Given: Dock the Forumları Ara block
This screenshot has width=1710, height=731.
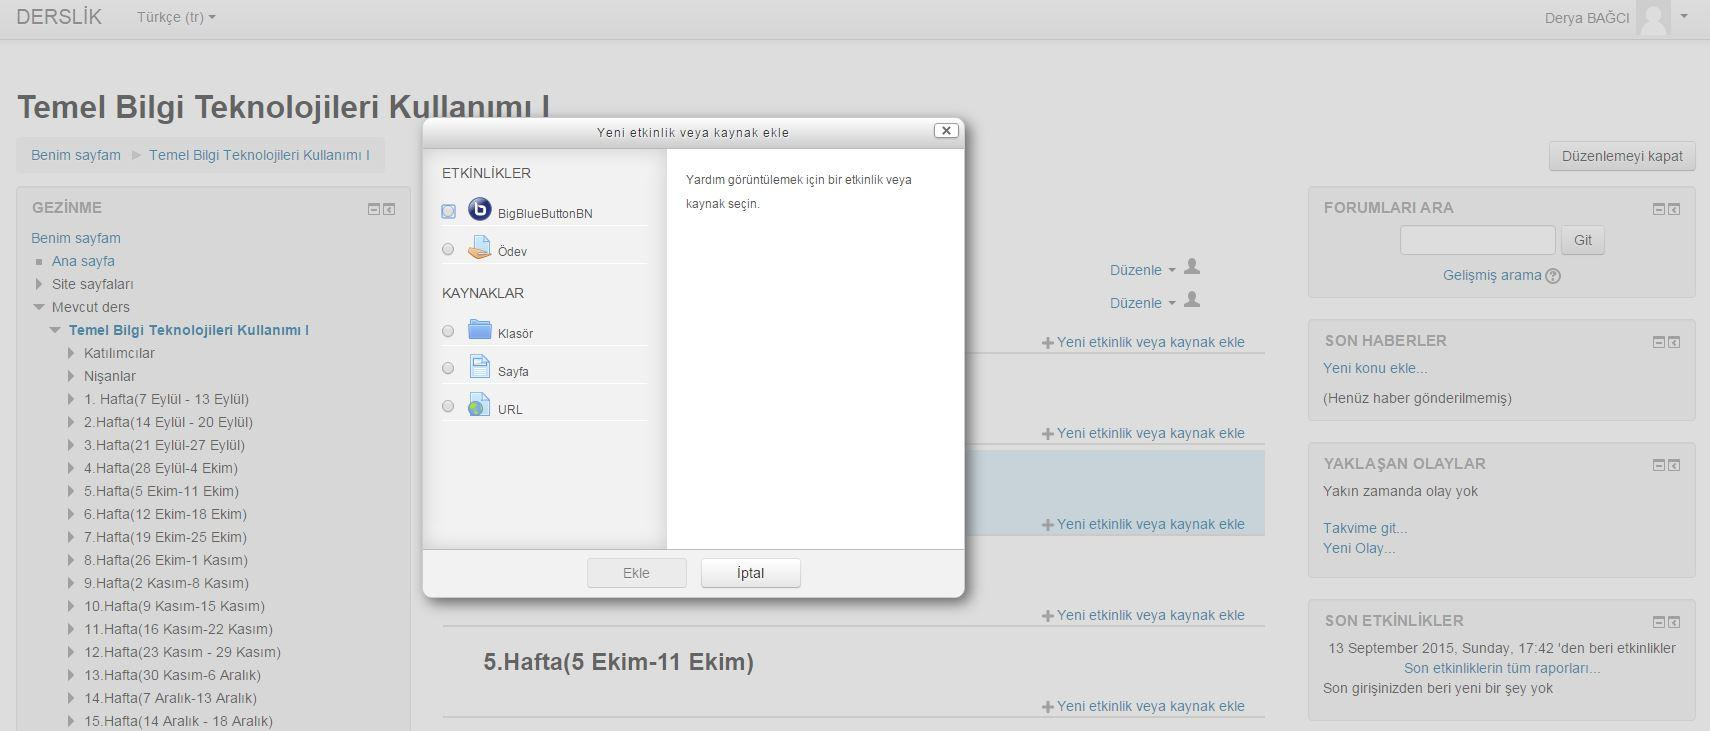Looking at the screenshot, I should coord(1674,209).
